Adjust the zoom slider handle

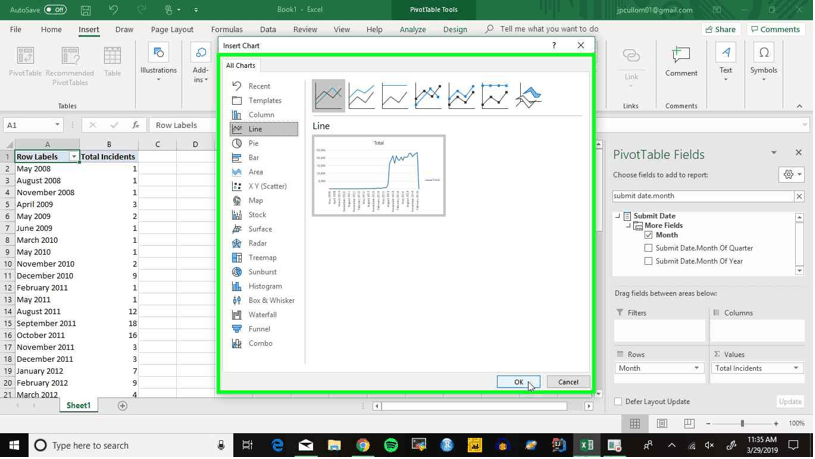coord(742,424)
